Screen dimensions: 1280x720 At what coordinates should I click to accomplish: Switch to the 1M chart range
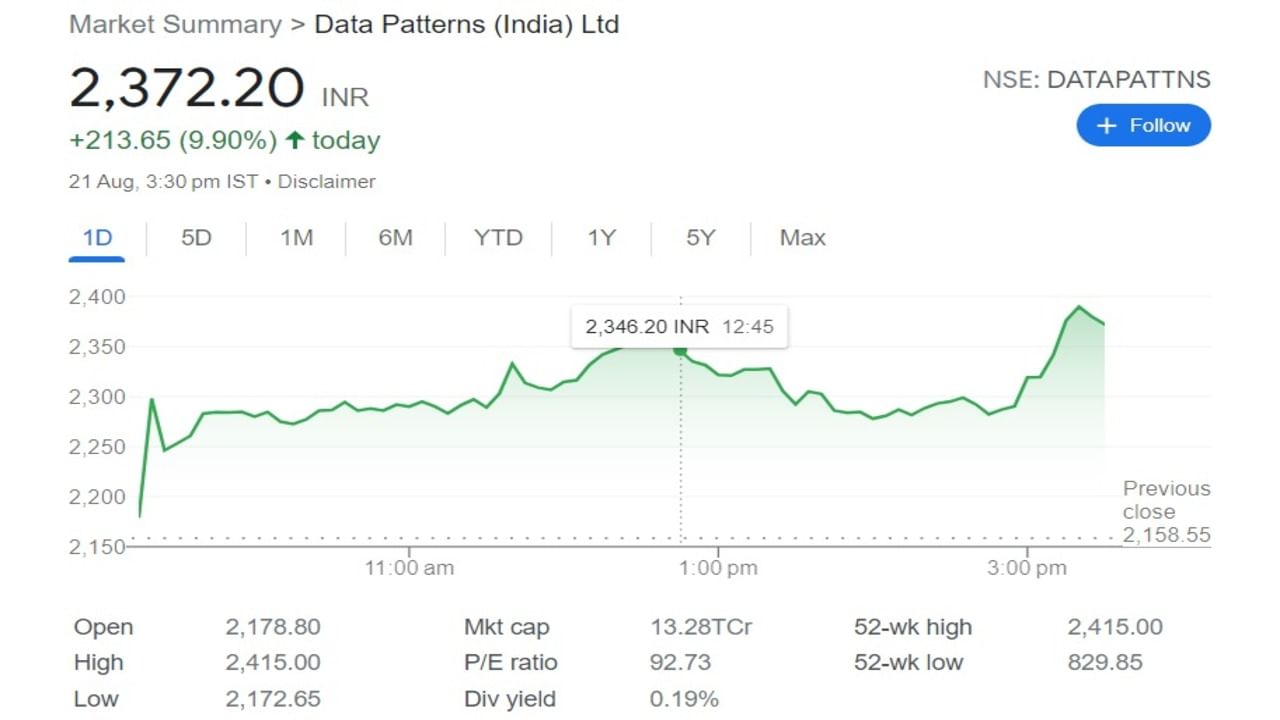296,238
